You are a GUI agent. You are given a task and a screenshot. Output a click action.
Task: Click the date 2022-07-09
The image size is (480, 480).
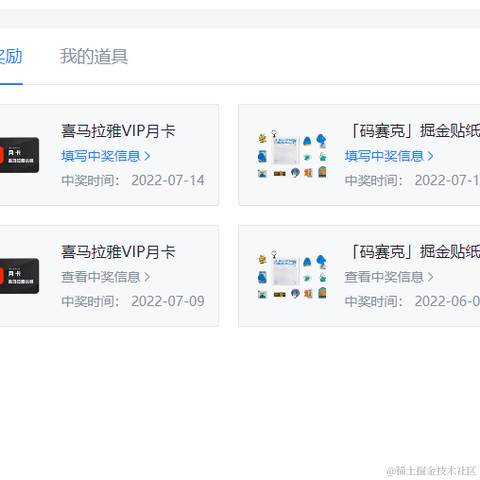[x=168, y=301]
